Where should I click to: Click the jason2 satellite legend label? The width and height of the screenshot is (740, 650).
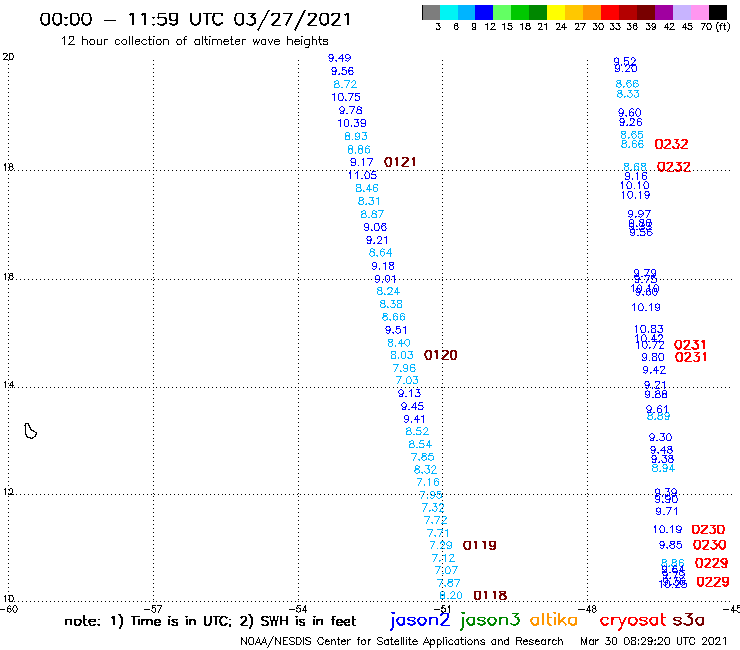point(420,621)
